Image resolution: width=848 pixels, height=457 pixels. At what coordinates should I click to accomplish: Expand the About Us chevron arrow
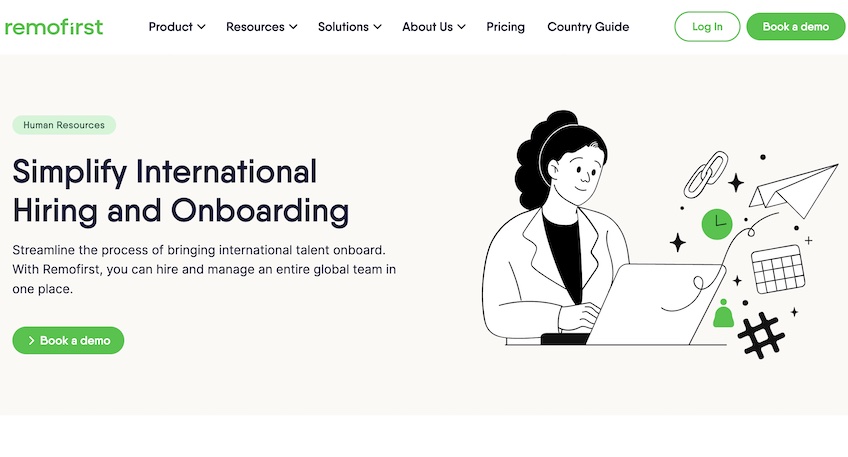coord(461,27)
